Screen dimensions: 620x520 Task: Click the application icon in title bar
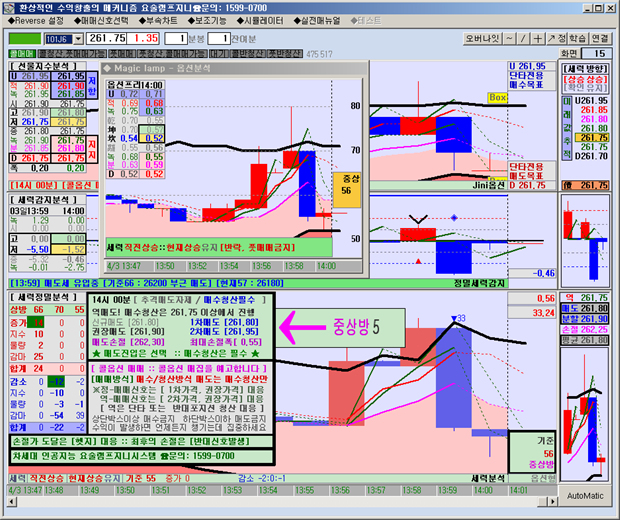9,8
